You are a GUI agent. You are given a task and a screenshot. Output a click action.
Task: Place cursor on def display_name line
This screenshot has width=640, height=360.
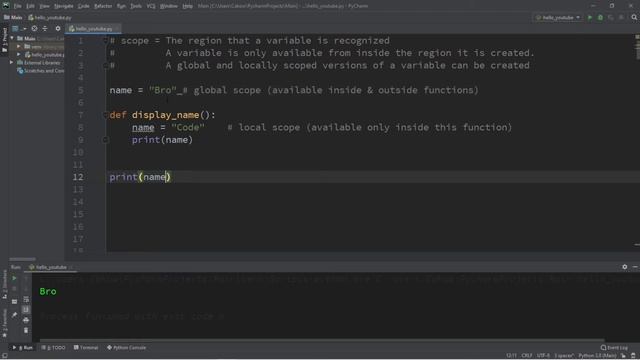pyautogui.click(x=162, y=115)
